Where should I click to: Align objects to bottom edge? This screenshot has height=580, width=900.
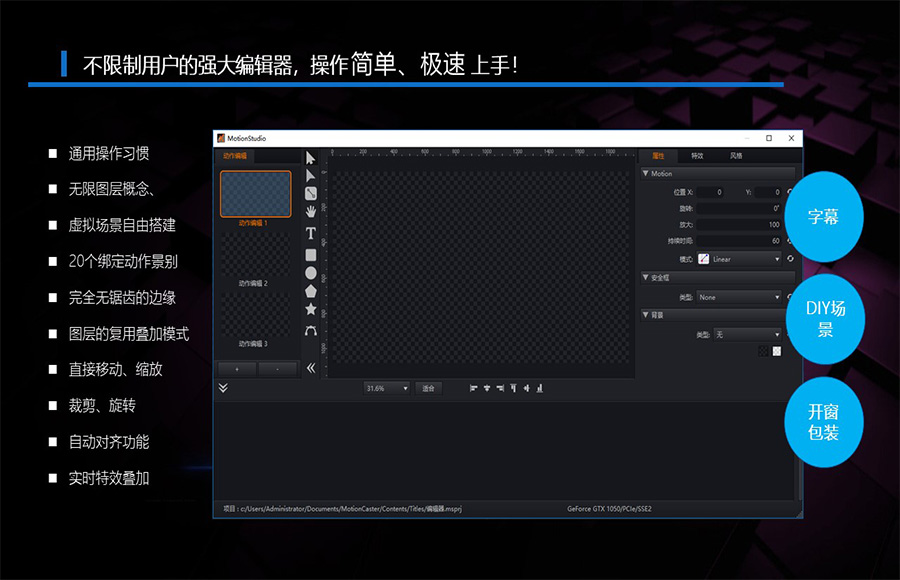click(540, 388)
